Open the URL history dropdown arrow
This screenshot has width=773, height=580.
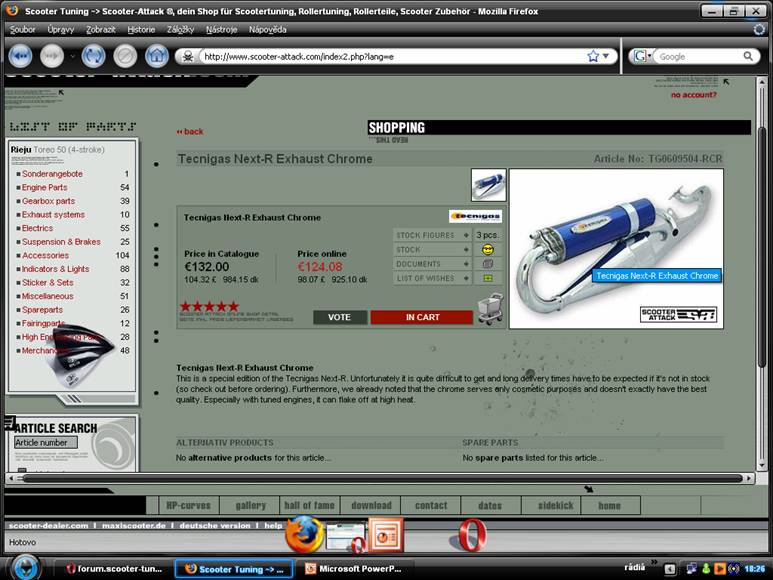tap(607, 57)
